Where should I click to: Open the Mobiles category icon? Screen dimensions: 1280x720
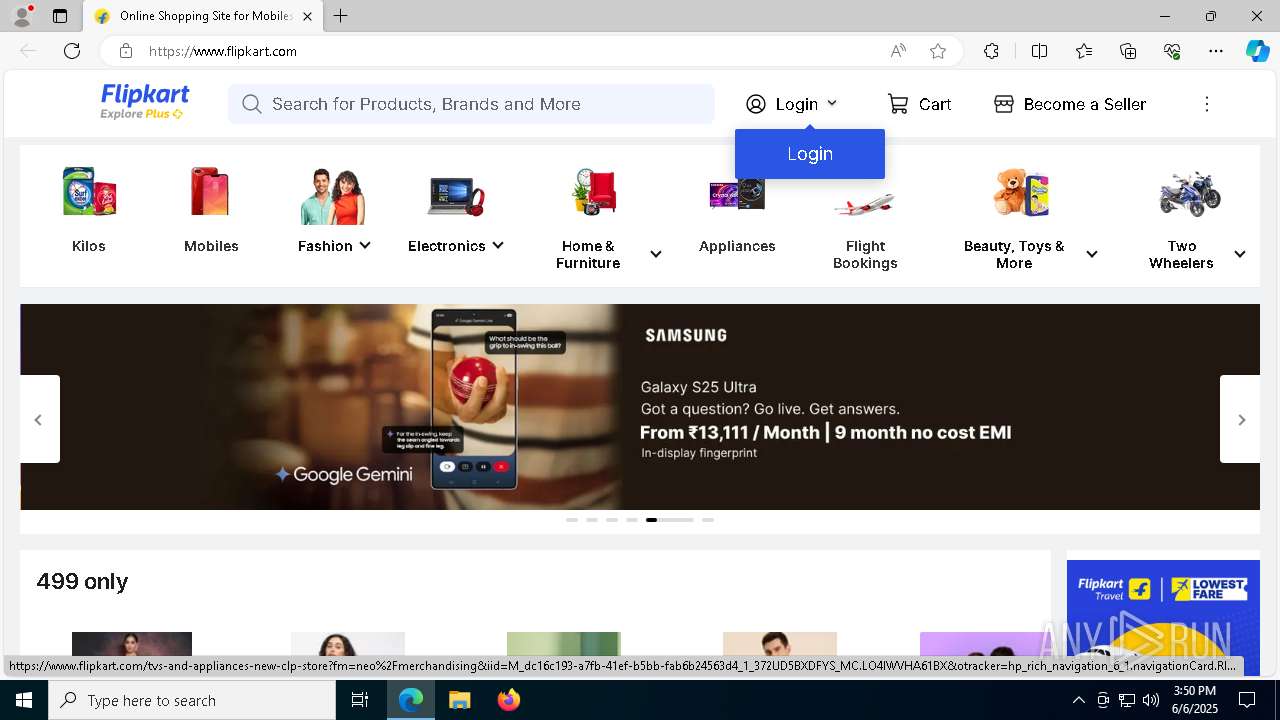[x=211, y=191]
